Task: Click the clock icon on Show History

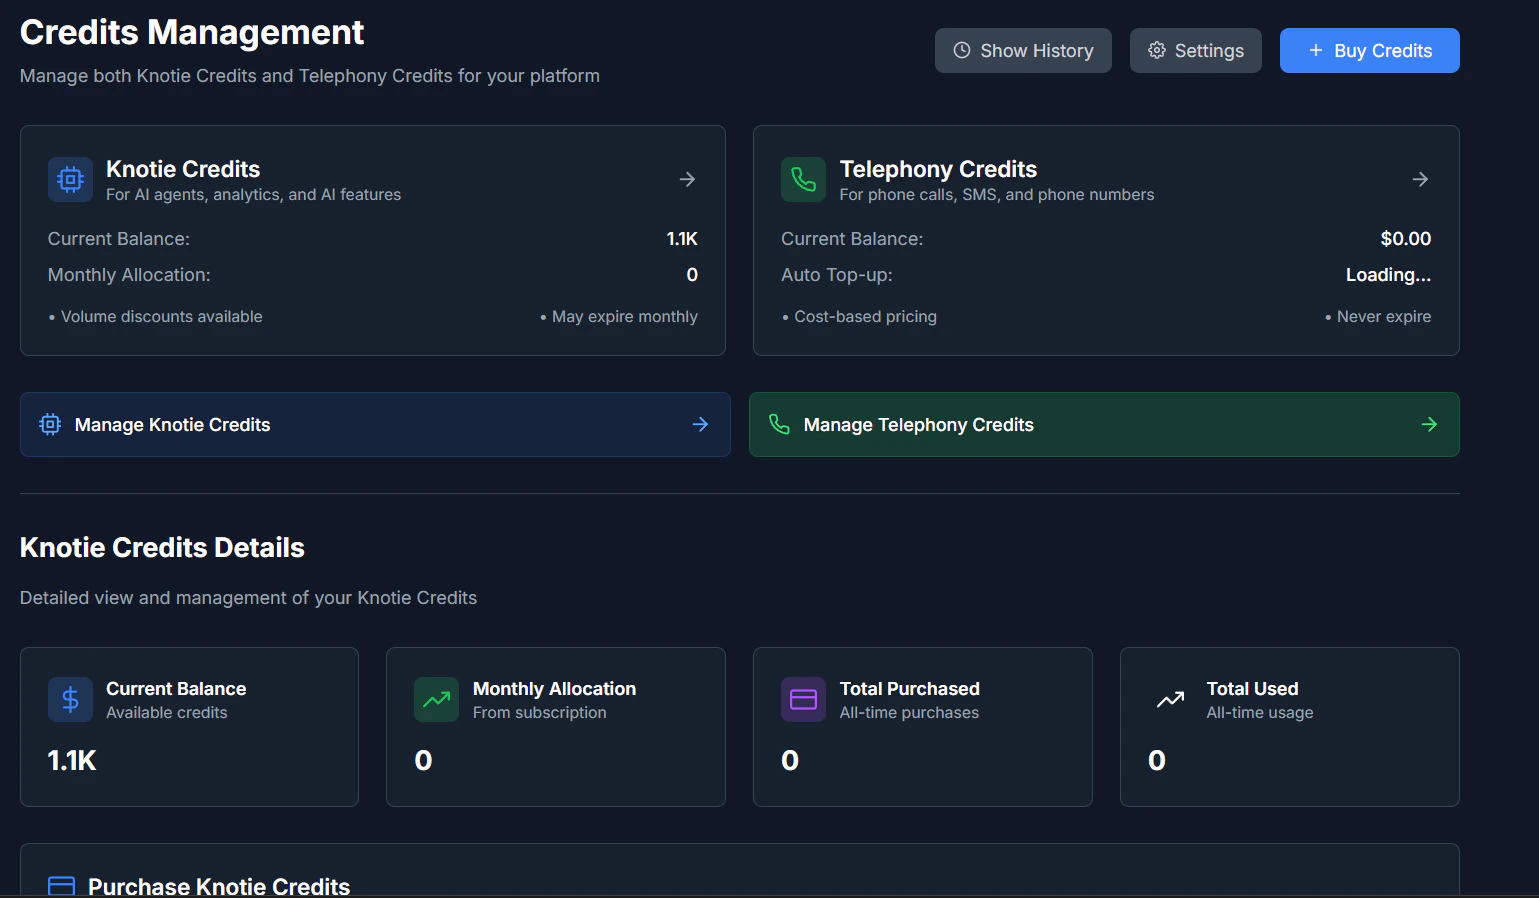Action: click(x=961, y=50)
